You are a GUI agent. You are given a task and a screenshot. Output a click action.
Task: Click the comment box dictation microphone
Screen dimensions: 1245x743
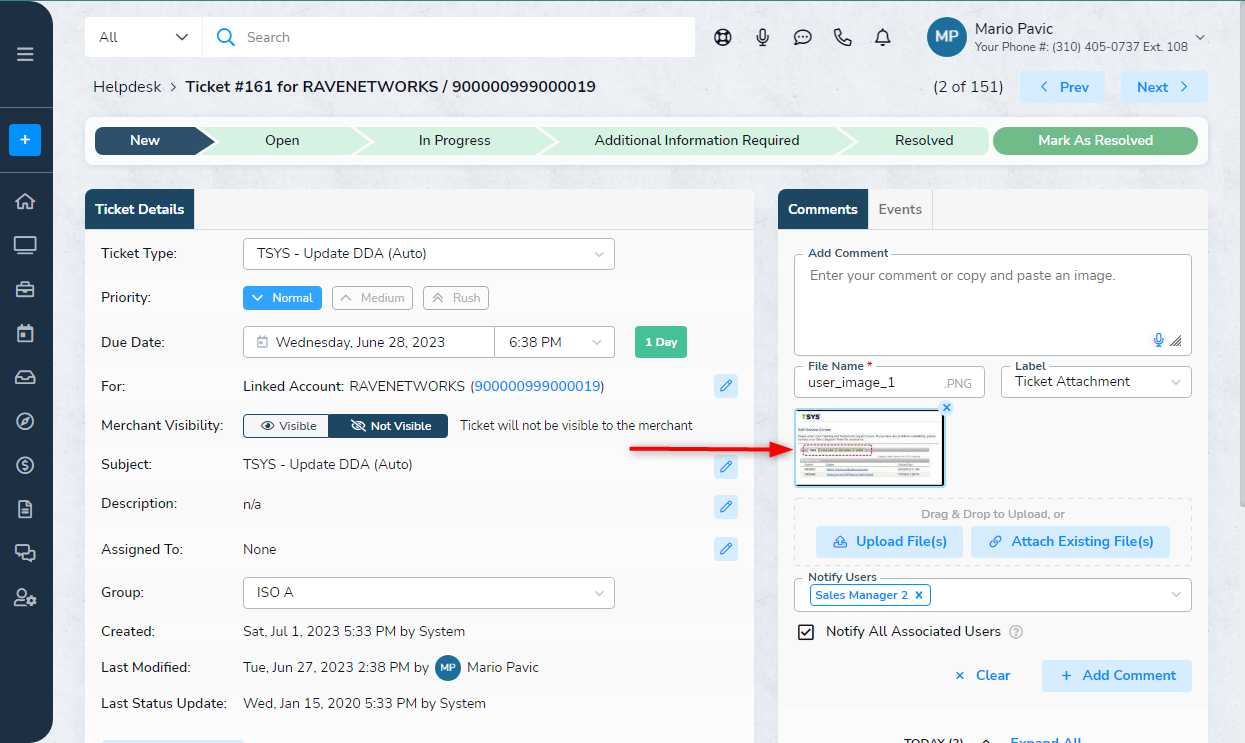coord(1159,340)
